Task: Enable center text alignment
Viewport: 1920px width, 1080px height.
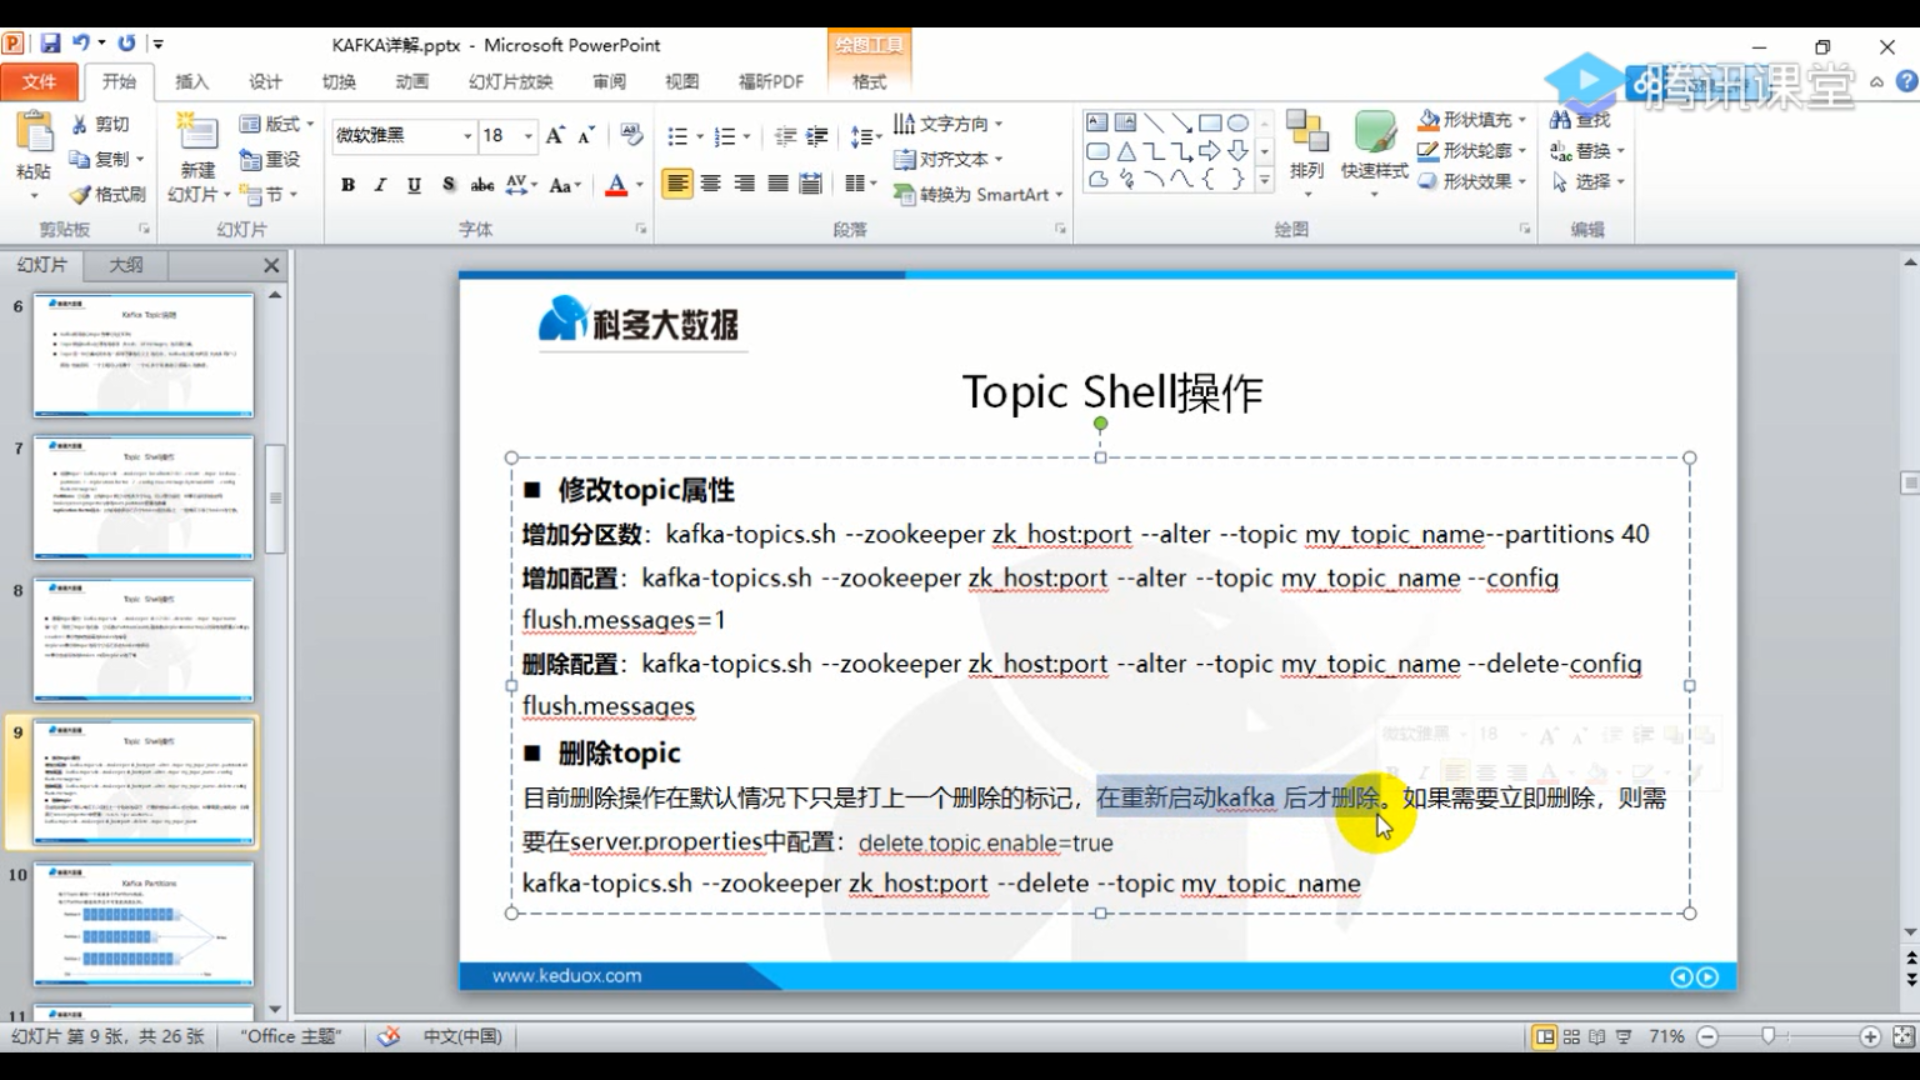Action: point(710,184)
